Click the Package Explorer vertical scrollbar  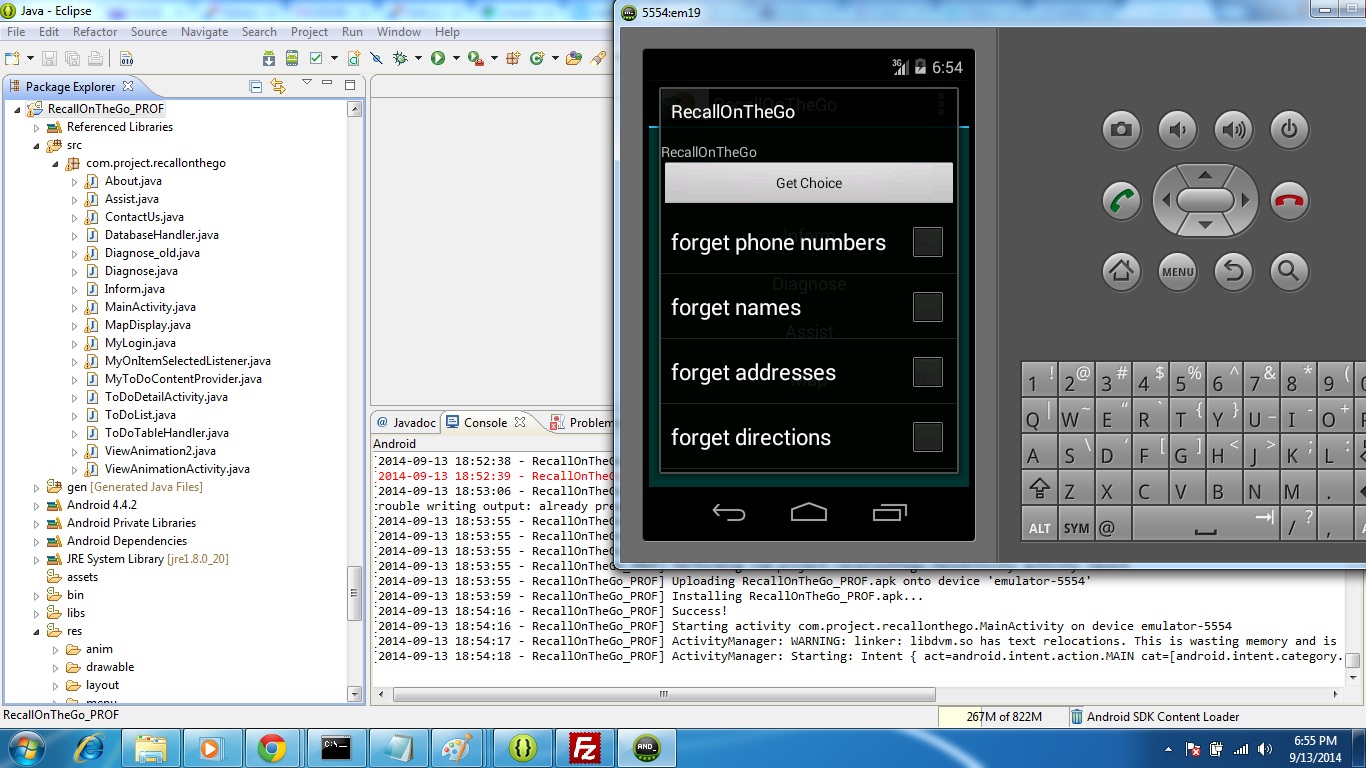tap(355, 595)
